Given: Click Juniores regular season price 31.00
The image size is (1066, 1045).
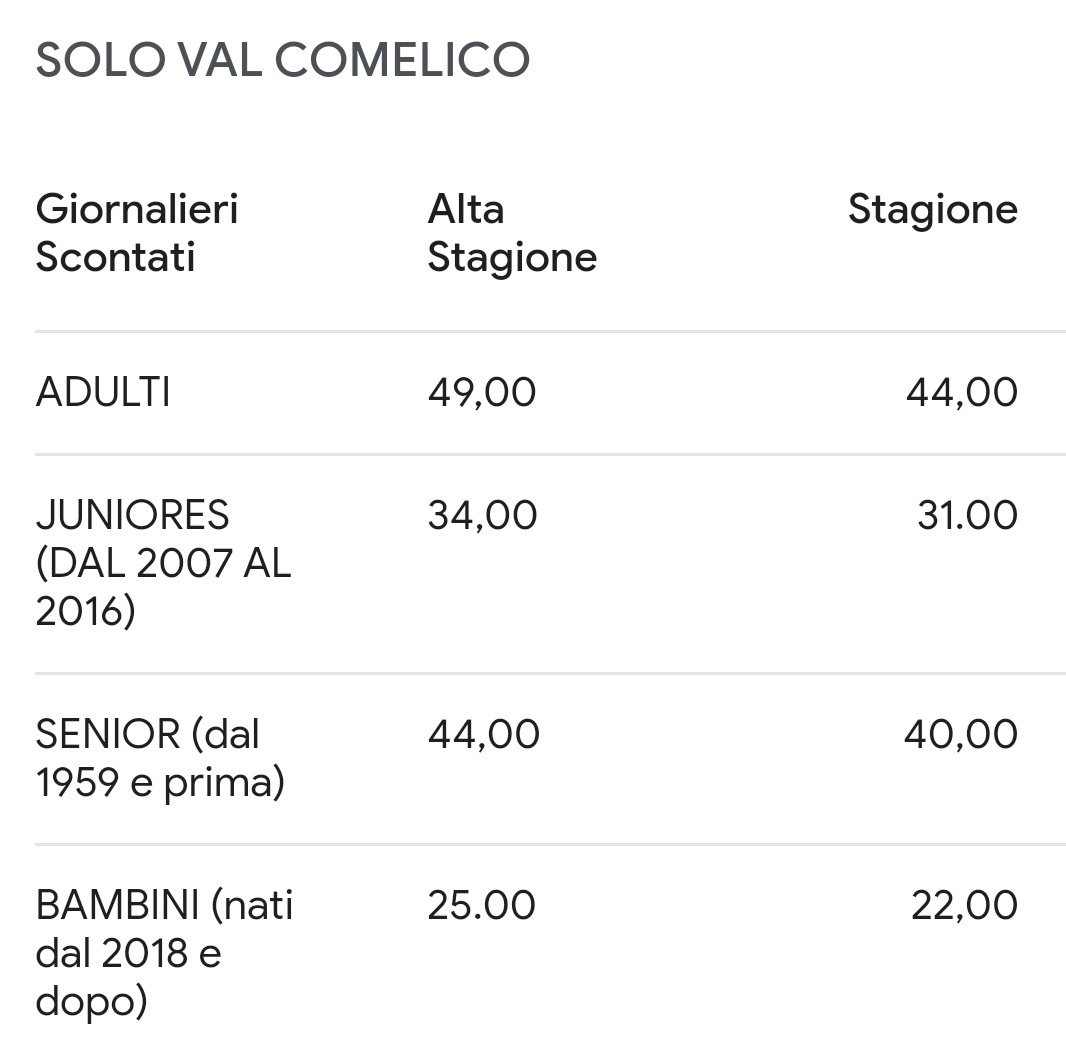Looking at the screenshot, I should 967,516.
